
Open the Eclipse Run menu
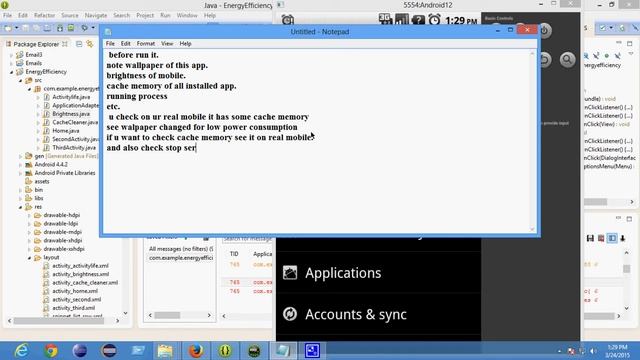[x=165, y=16]
